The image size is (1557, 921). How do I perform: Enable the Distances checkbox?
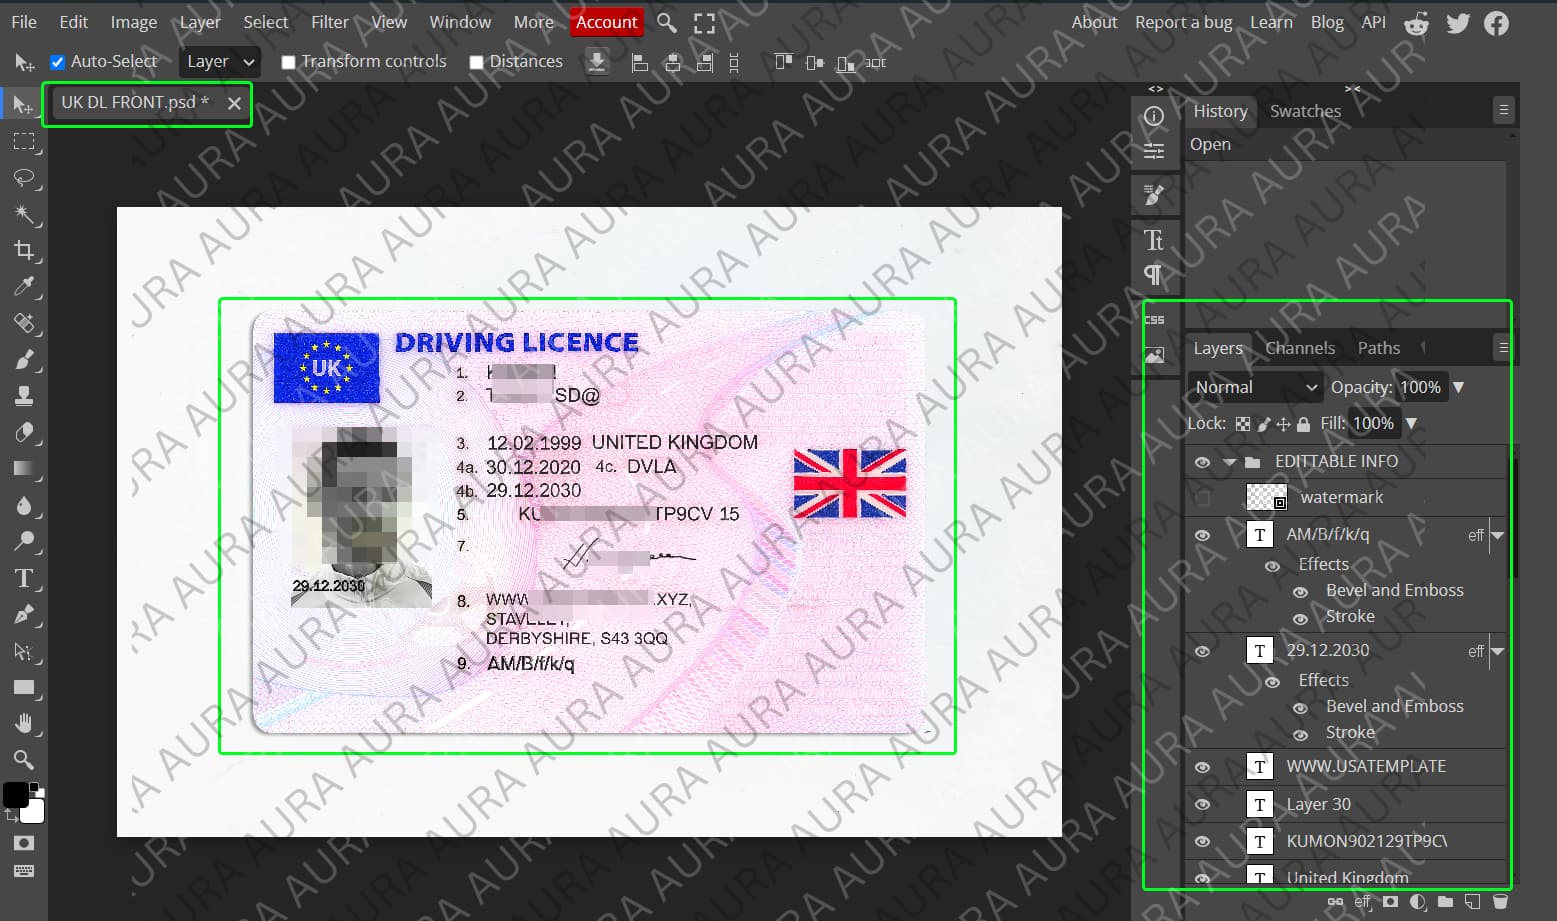pos(476,62)
